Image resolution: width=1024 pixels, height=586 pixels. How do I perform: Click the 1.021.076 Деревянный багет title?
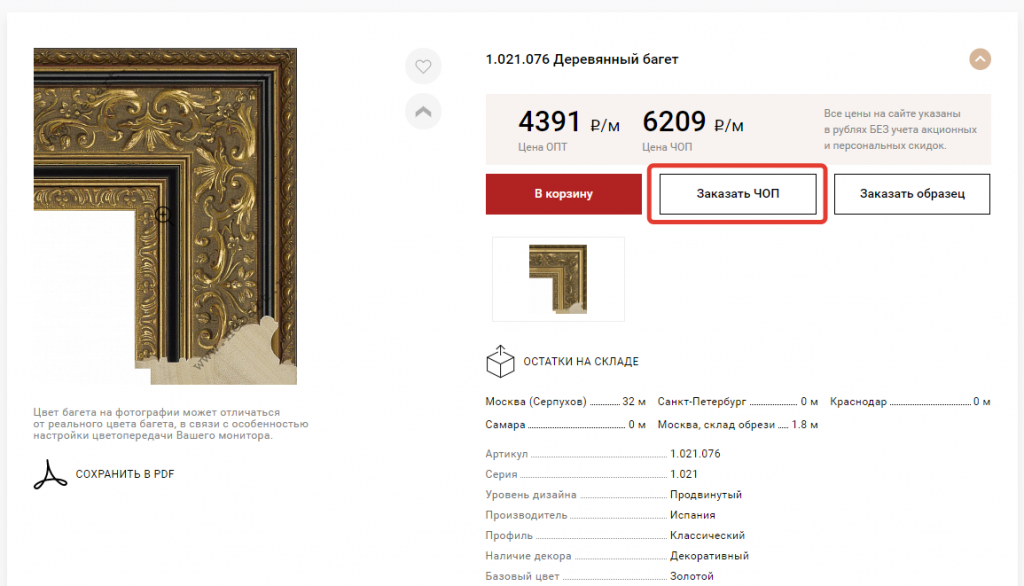click(582, 60)
